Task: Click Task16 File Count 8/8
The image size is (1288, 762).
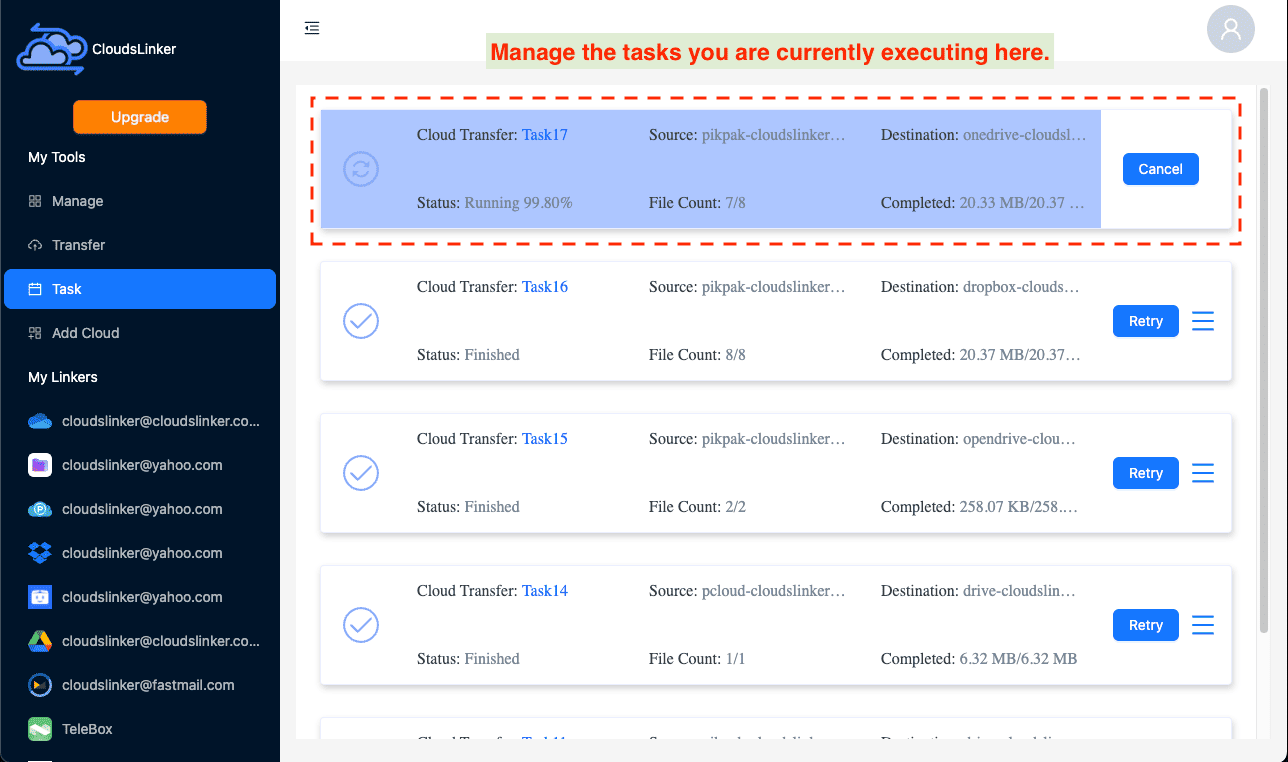Action: (x=697, y=355)
